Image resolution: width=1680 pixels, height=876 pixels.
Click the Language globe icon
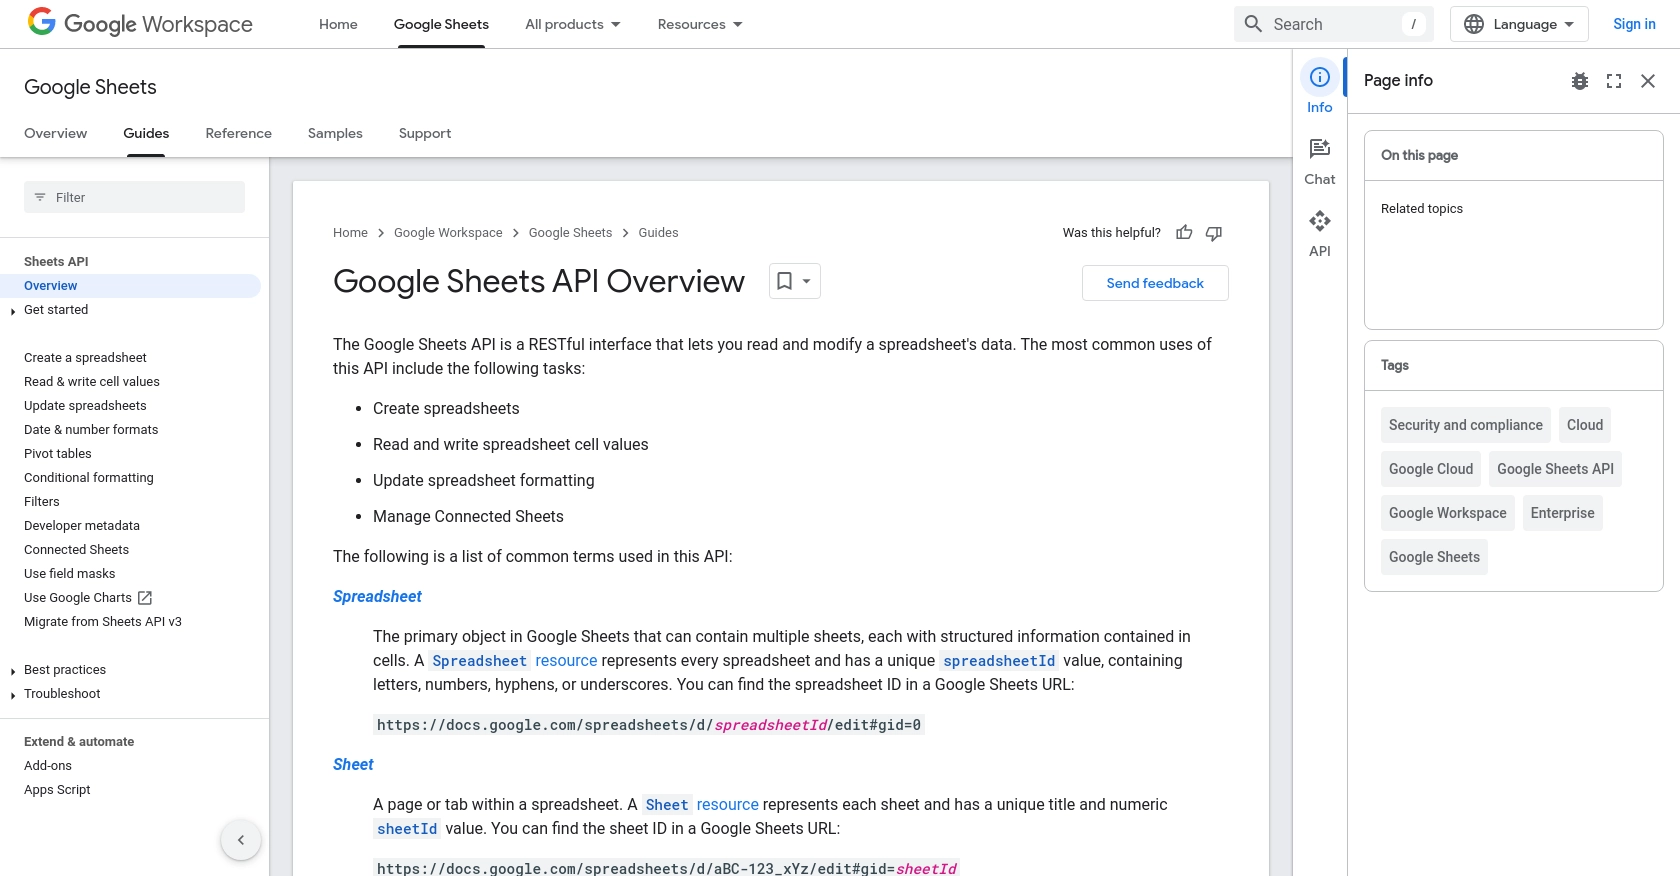click(x=1474, y=24)
